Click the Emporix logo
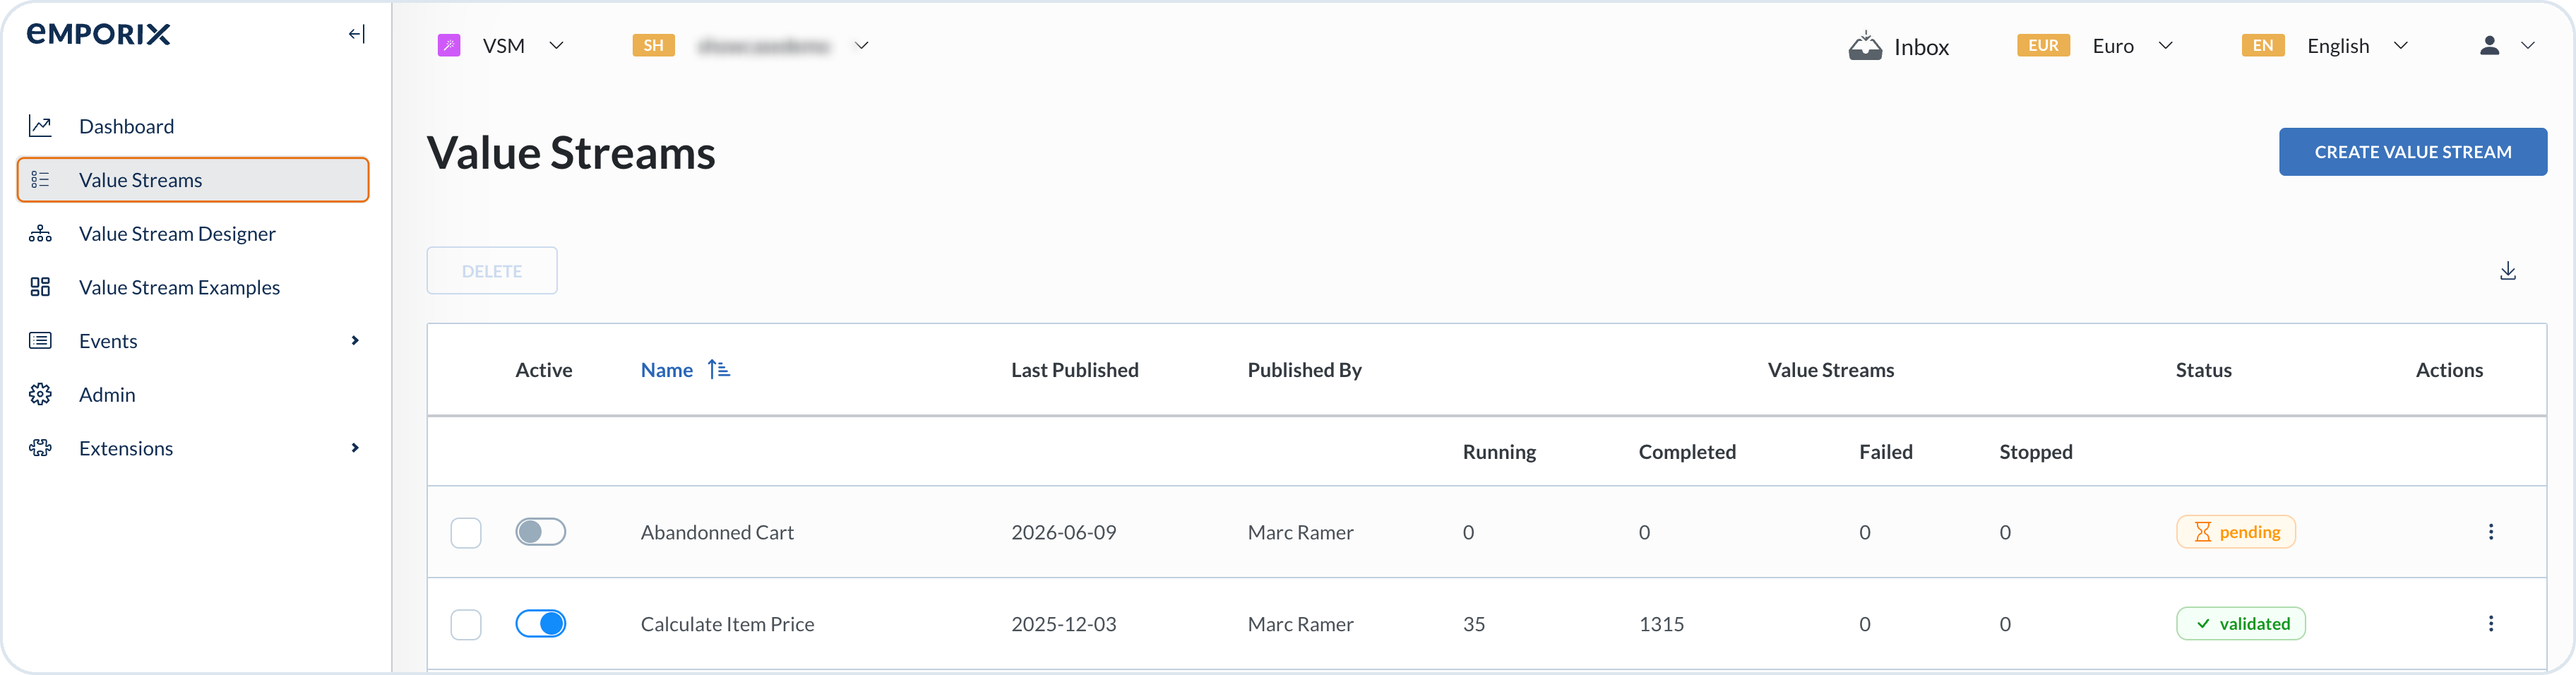This screenshot has height=675, width=2576. tap(98, 34)
